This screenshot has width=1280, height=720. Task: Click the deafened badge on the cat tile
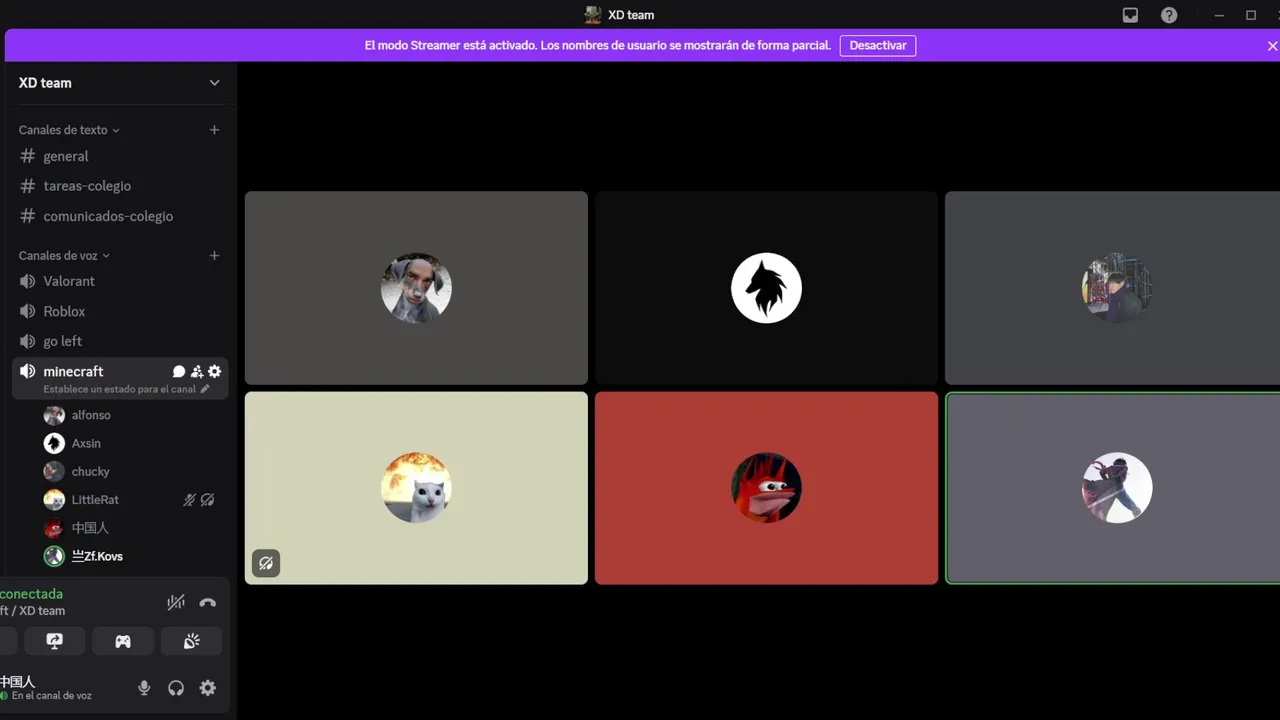[x=266, y=563]
